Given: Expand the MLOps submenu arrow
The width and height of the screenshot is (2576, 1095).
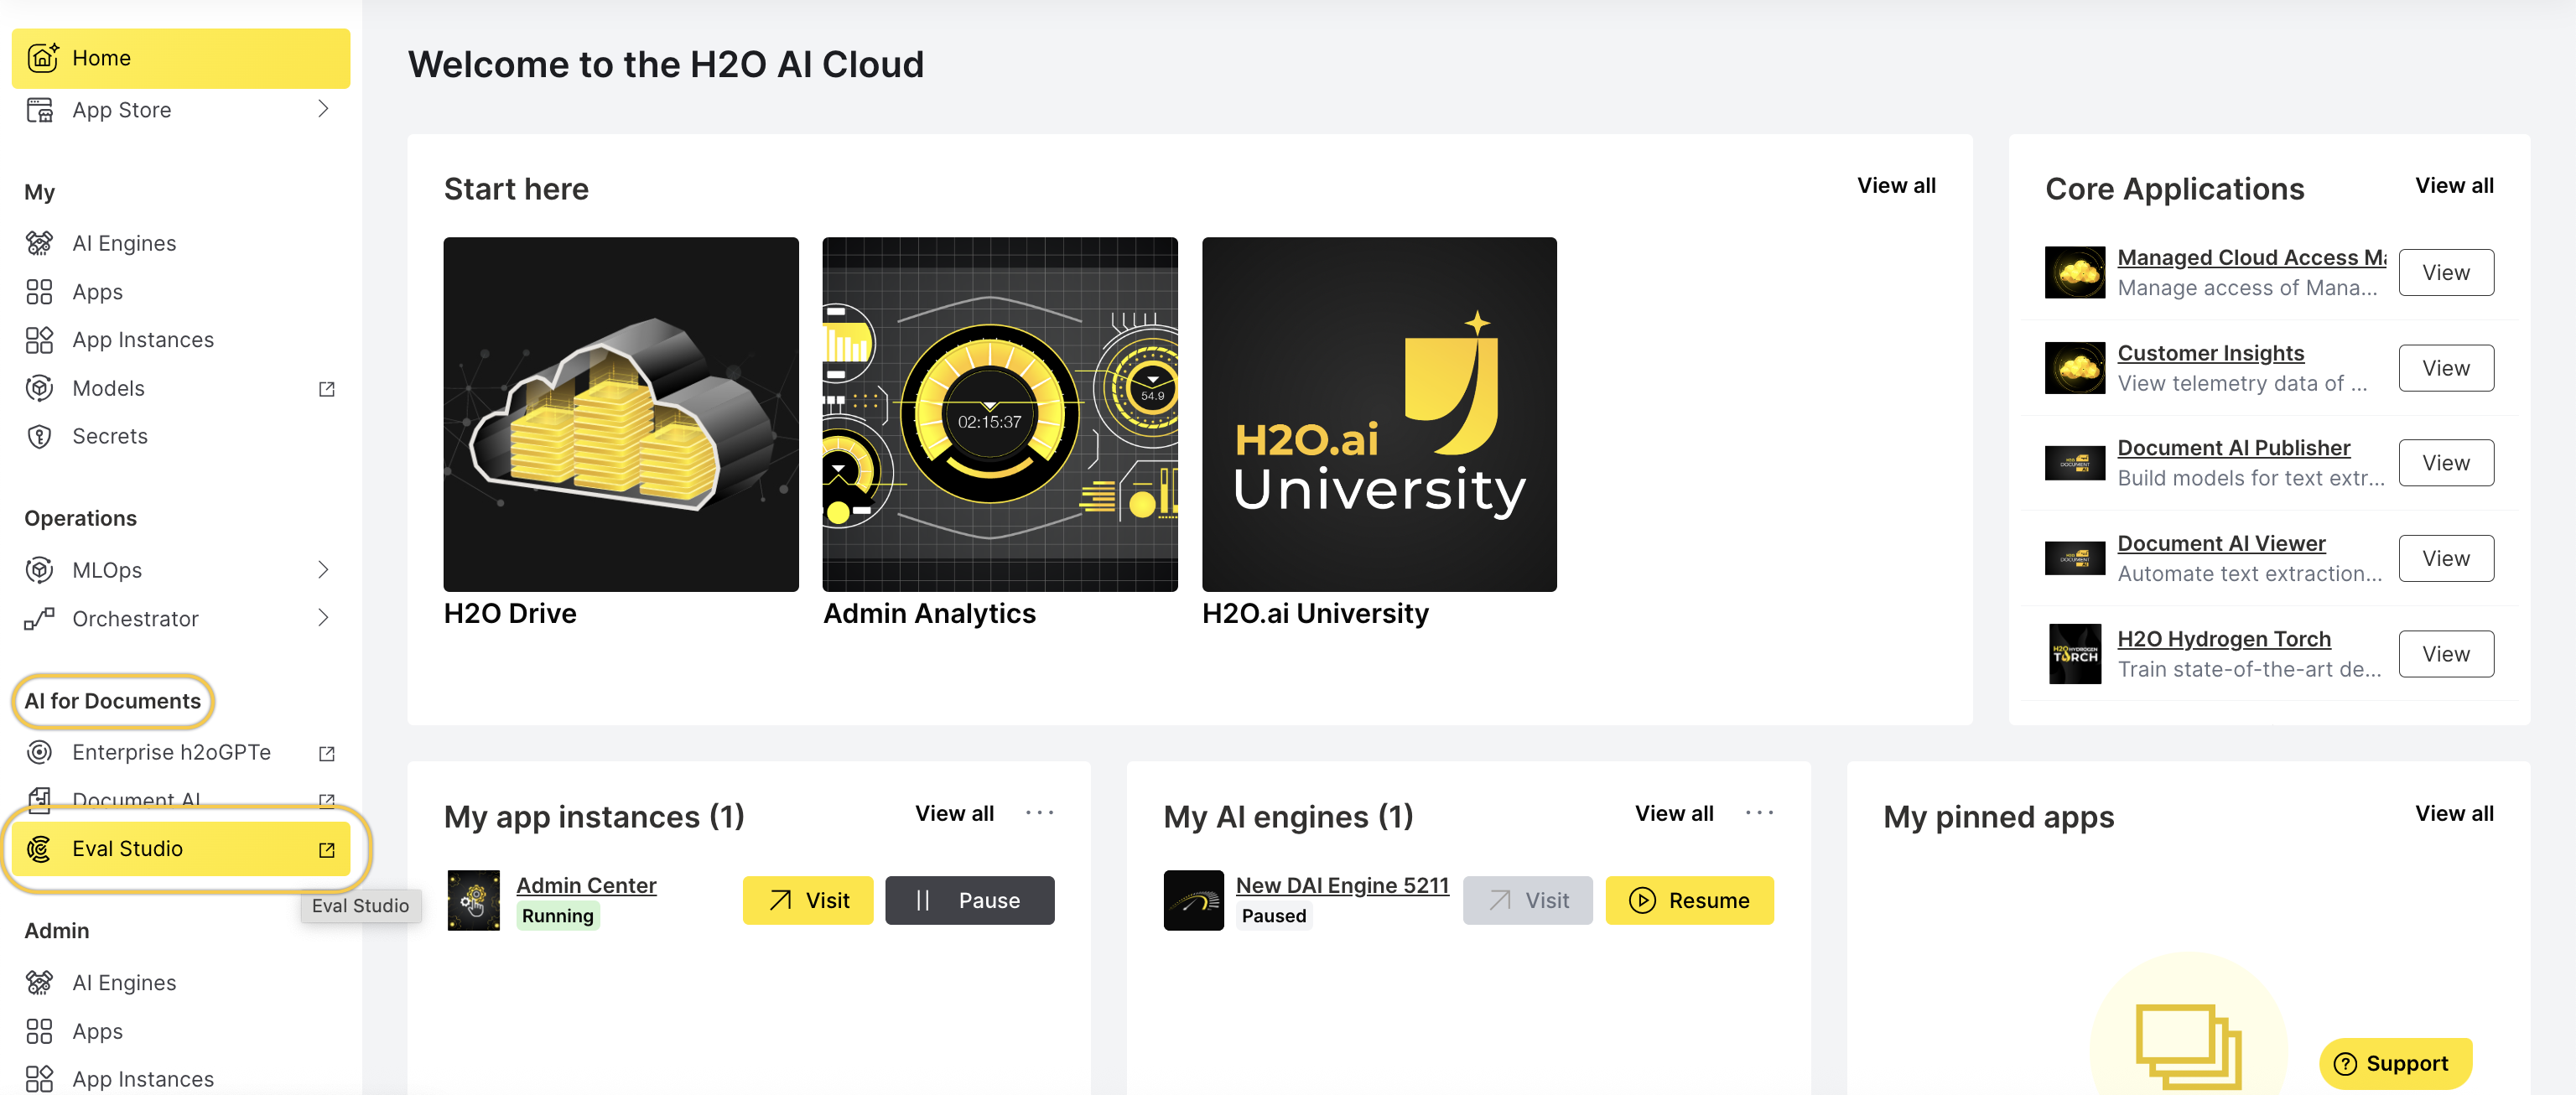Looking at the screenshot, I should coord(323,570).
